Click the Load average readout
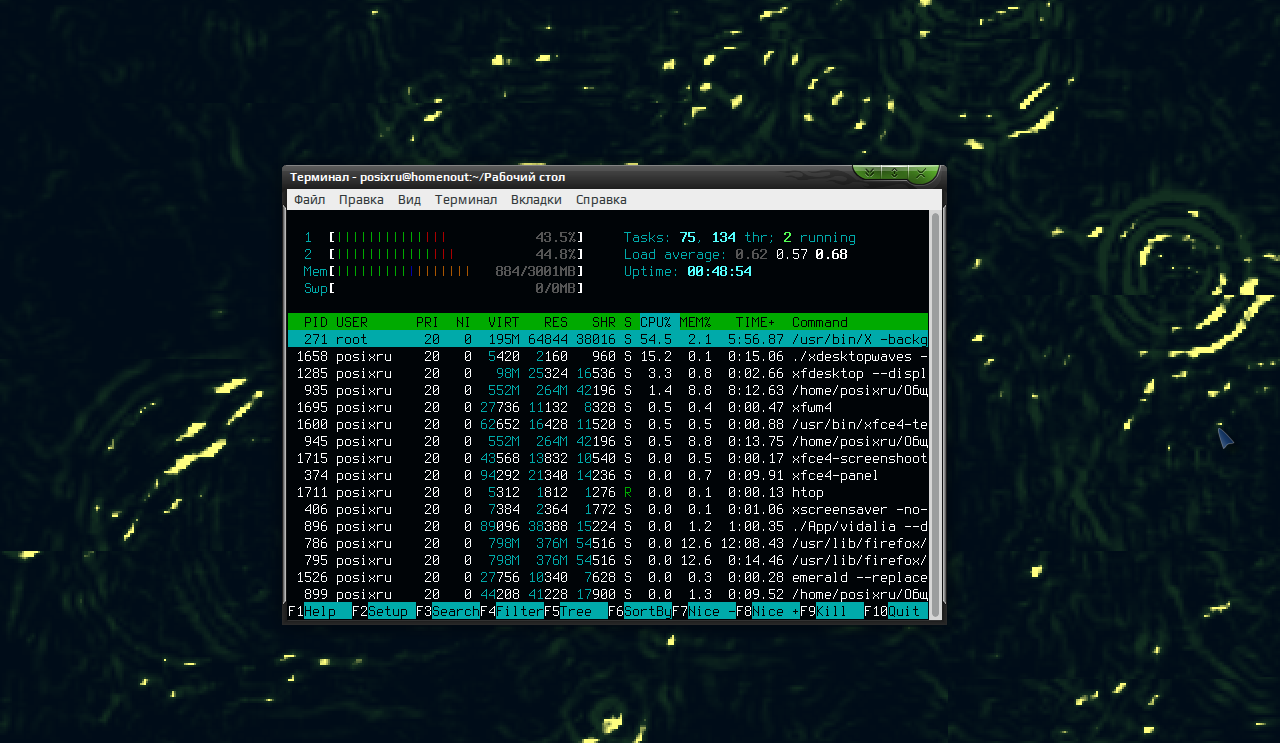1280x743 pixels. (735, 254)
